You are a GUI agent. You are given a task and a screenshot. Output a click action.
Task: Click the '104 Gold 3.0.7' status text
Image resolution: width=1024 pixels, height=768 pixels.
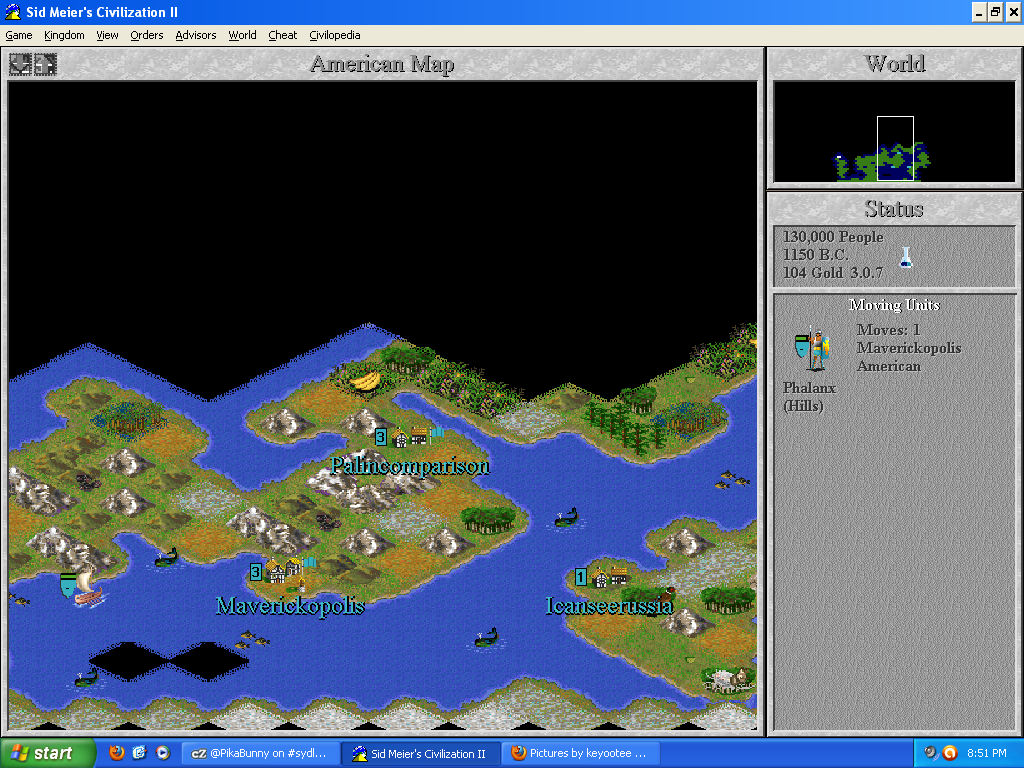(x=833, y=272)
